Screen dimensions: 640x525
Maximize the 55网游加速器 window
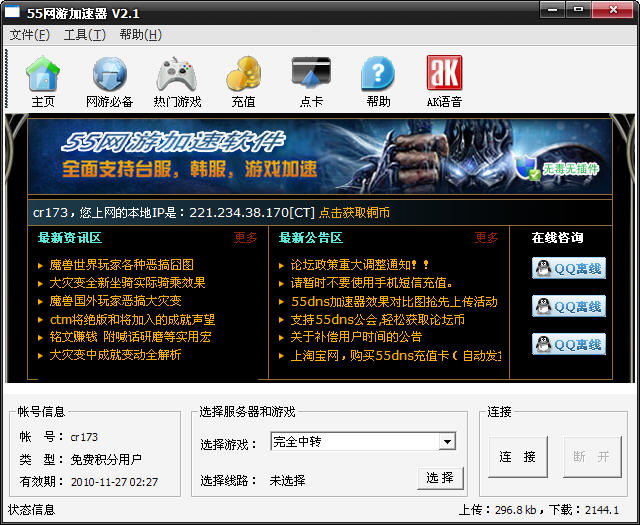(x=578, y=10)
